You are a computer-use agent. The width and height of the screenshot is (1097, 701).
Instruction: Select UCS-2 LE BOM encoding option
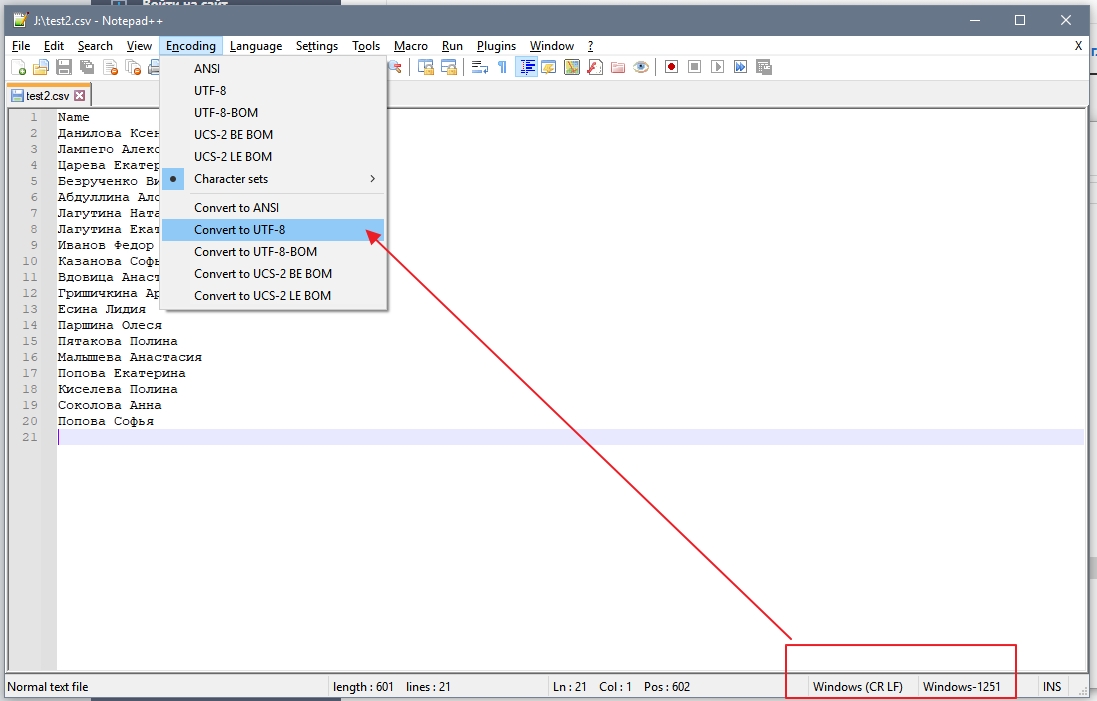(273, 157)
